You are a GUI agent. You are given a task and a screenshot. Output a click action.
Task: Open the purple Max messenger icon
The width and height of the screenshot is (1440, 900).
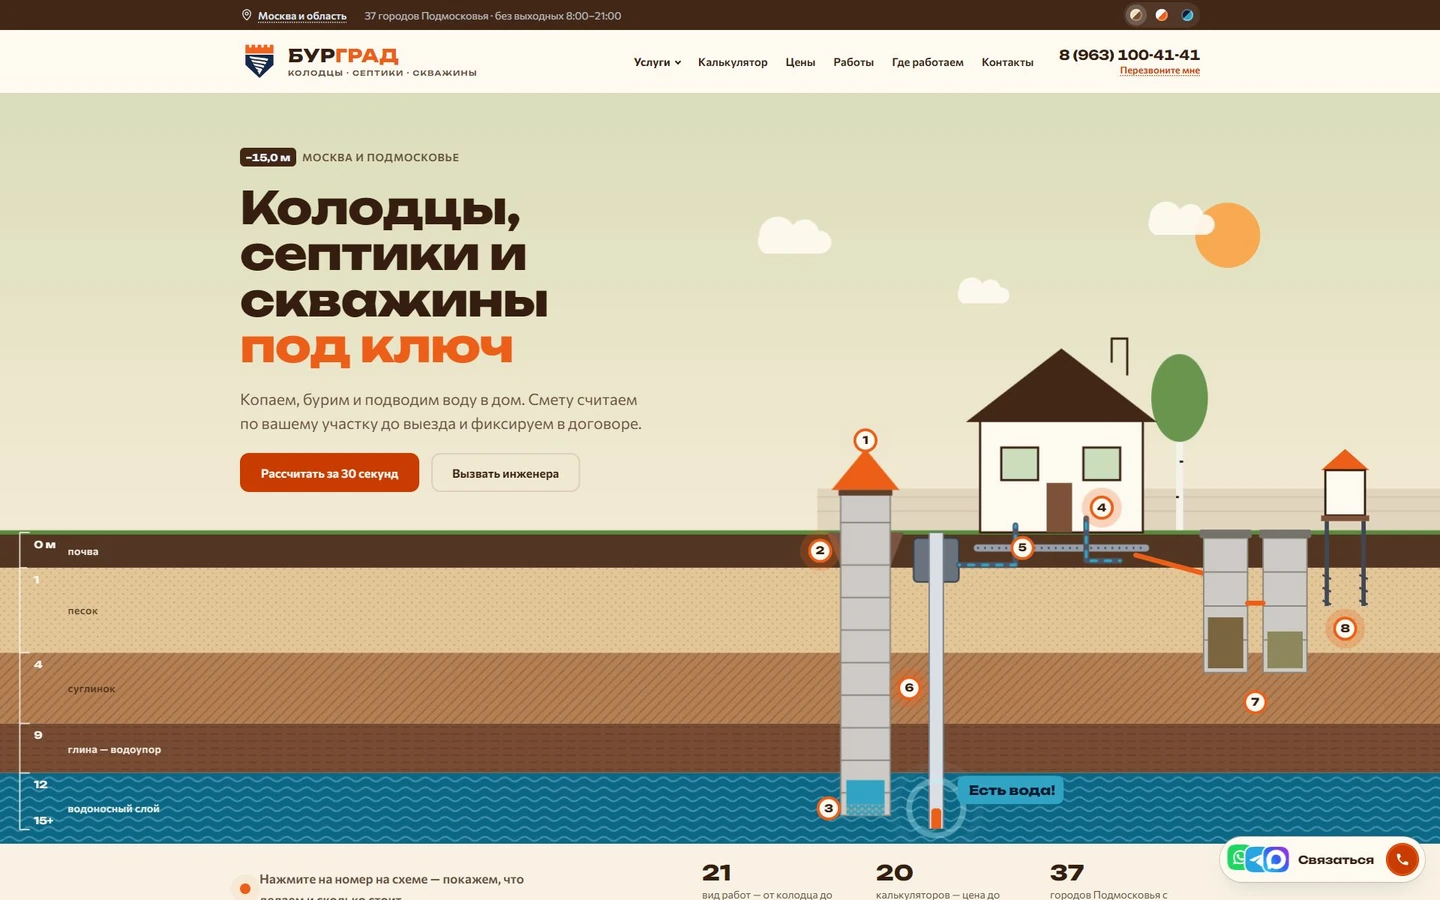[1276, 859]
